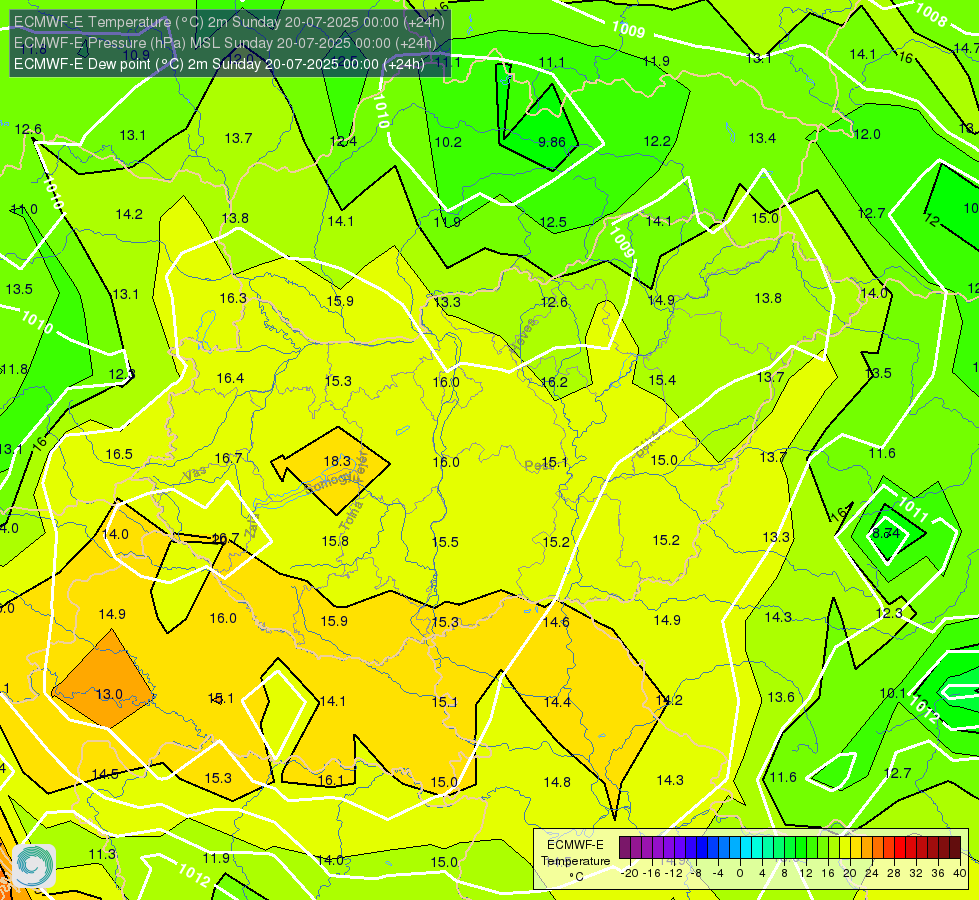Click the 9.86 dew point value
Viewport: 979px width, 900px height.
coord(552,142)
